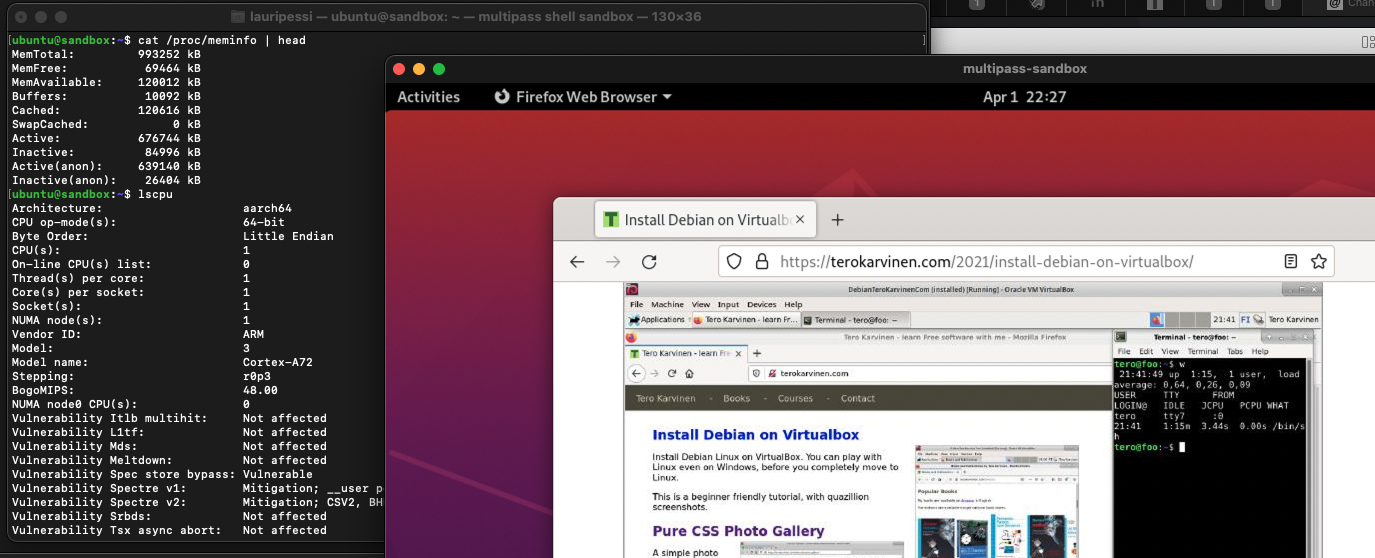This screenshot has height=558, width=1375.
Task: Click VirtualBox File menu in page screenshot
Action: pyautogui.click(x=636, y=304)
